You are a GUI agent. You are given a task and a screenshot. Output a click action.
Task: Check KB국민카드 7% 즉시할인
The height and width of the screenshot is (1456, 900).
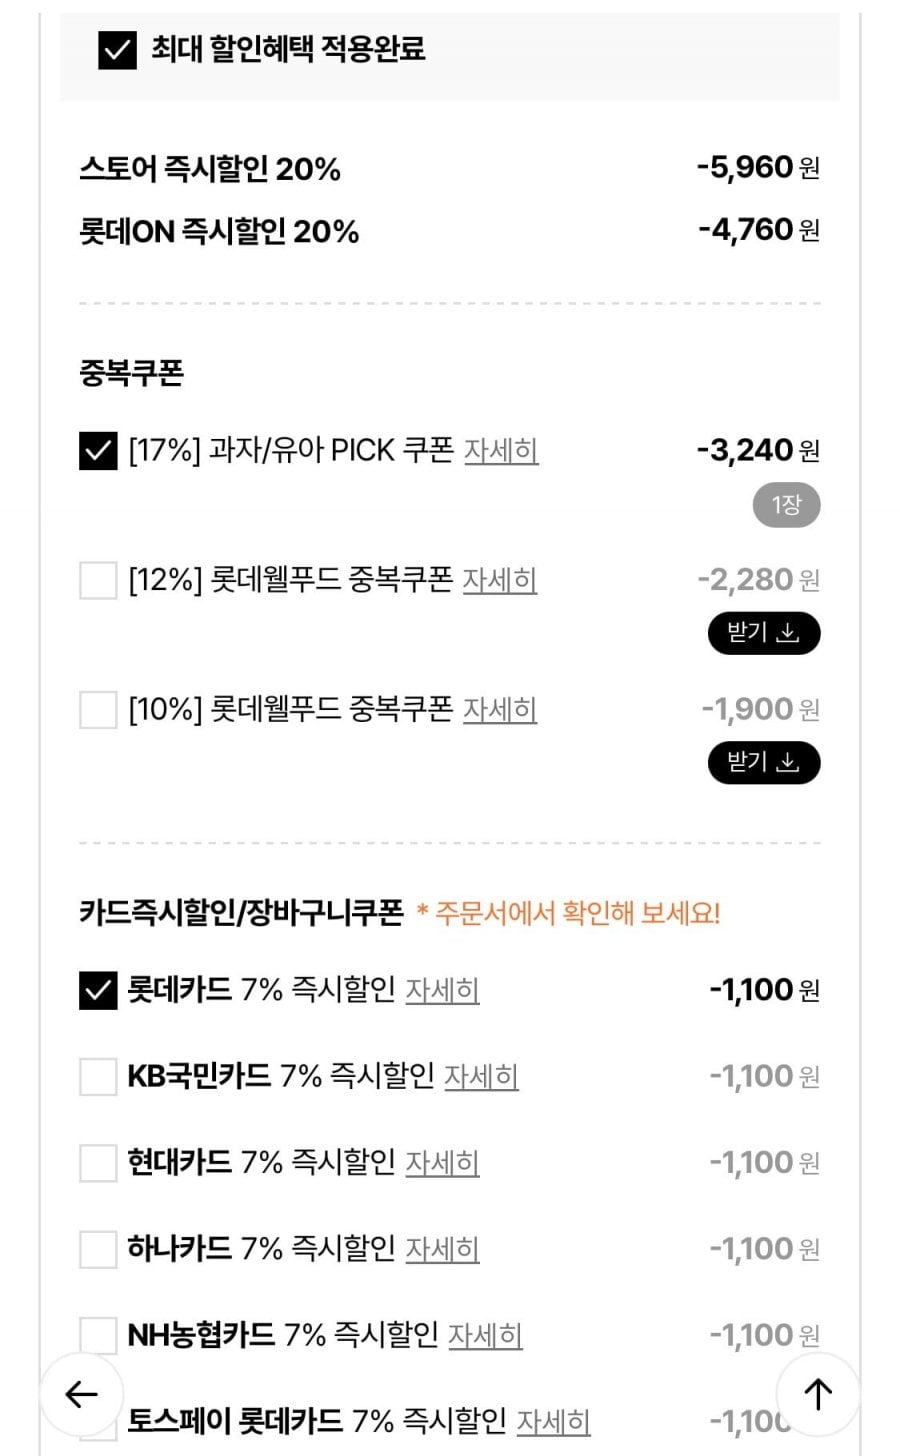[98, 1077]
